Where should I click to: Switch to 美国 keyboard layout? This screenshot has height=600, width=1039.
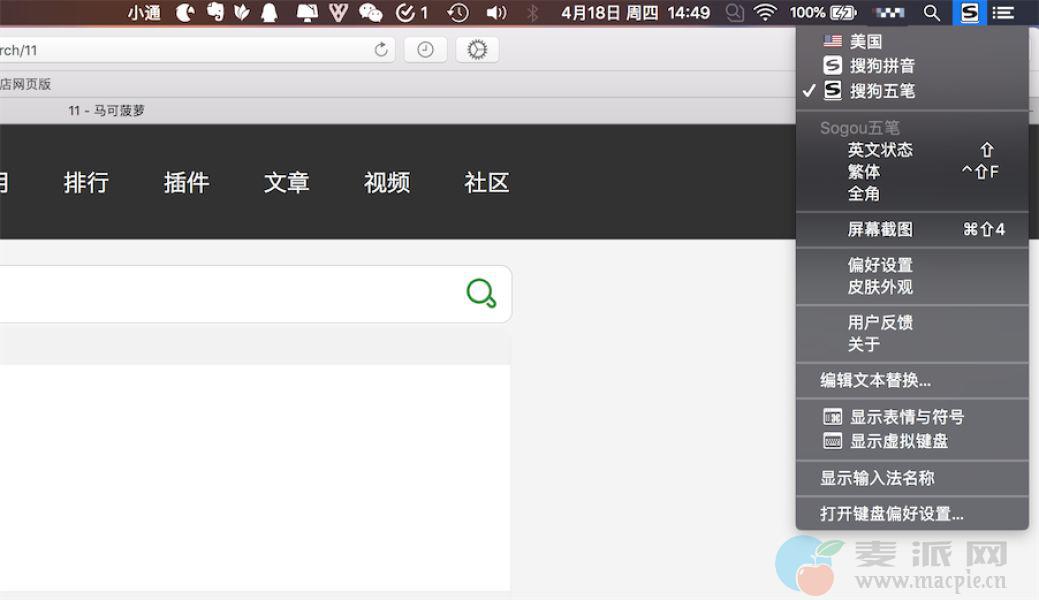pos(865,42)
